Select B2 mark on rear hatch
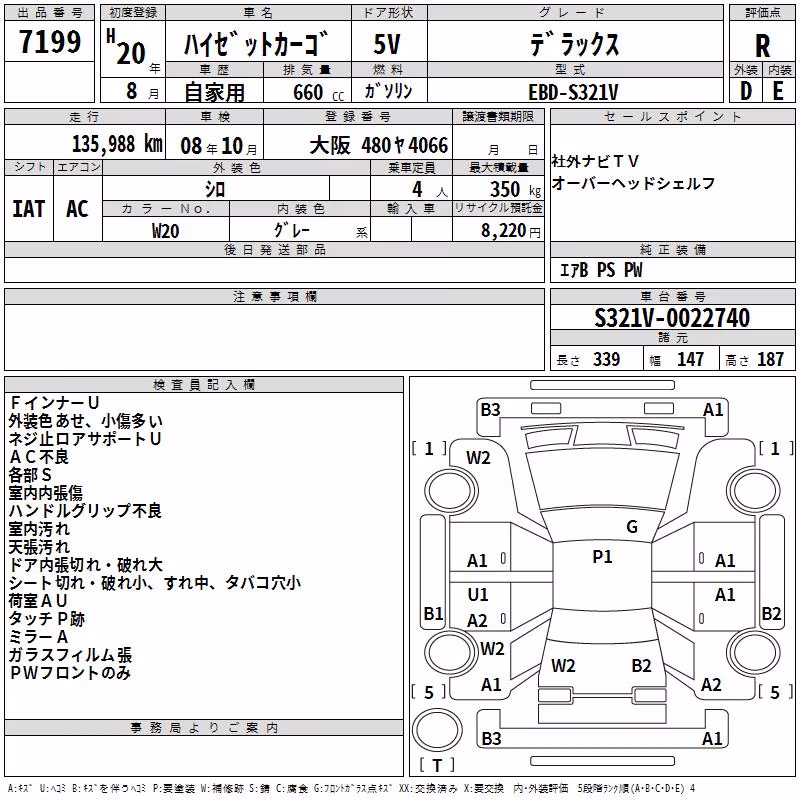Screen dimensions: 800x800 point(641,666)
